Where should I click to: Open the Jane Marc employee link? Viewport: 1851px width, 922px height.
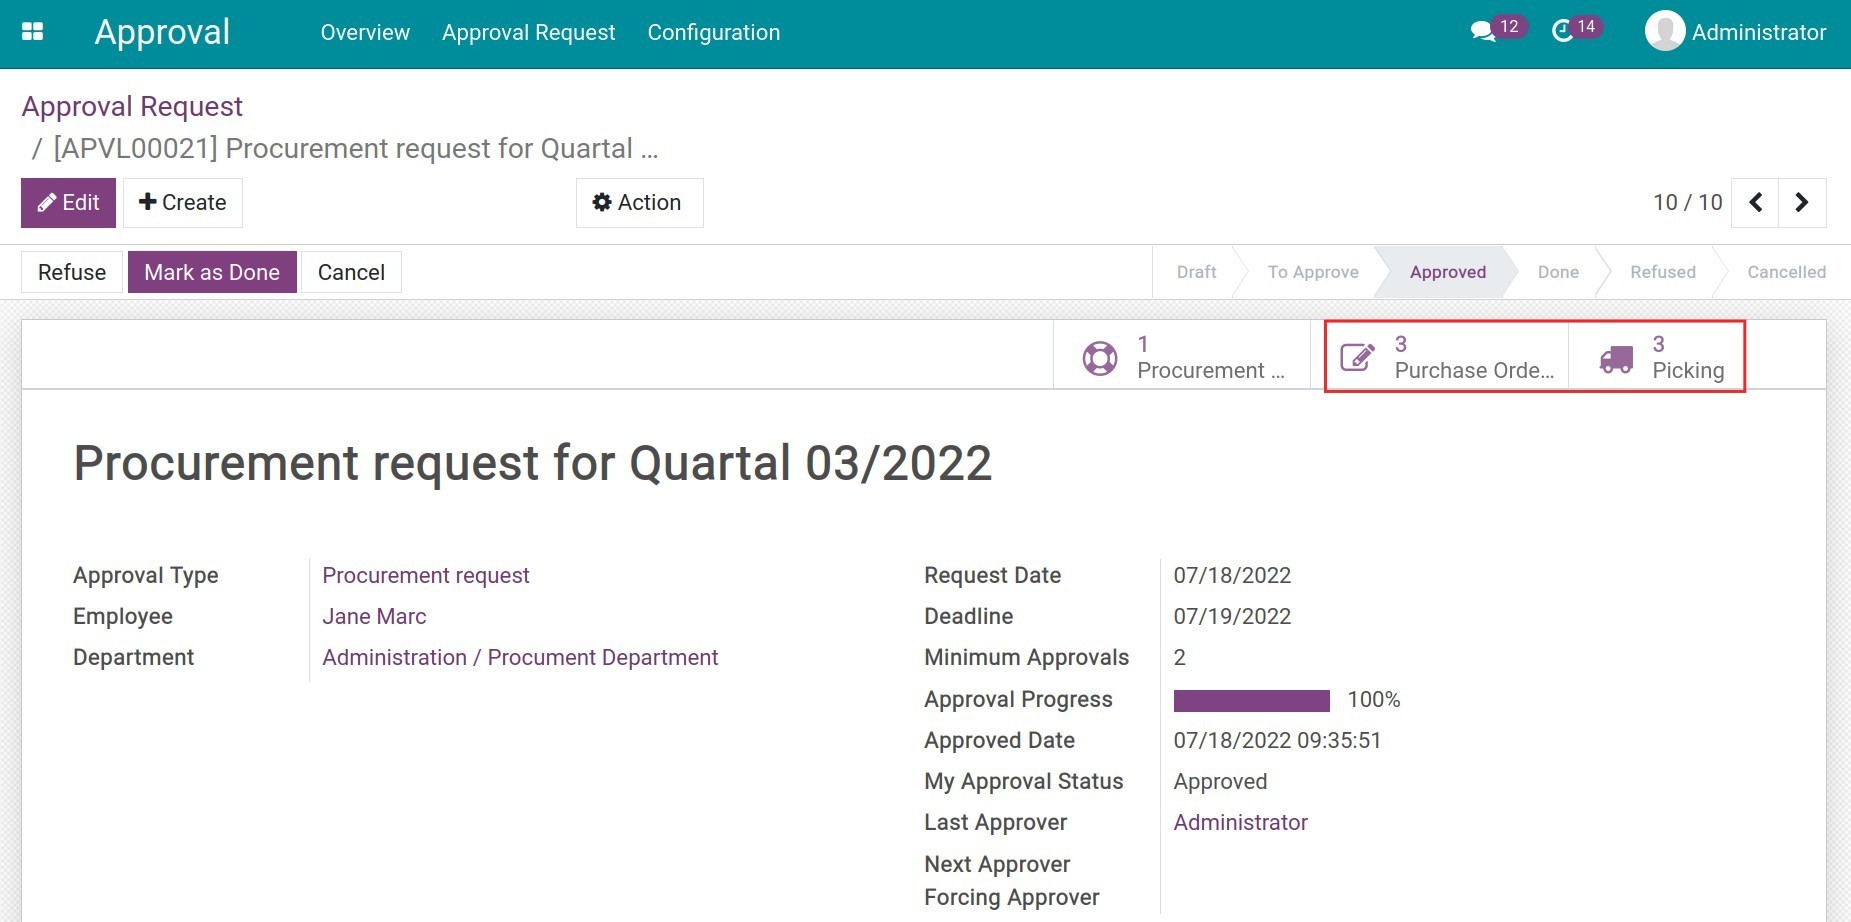pyautogui.click(x=374, y=617)
